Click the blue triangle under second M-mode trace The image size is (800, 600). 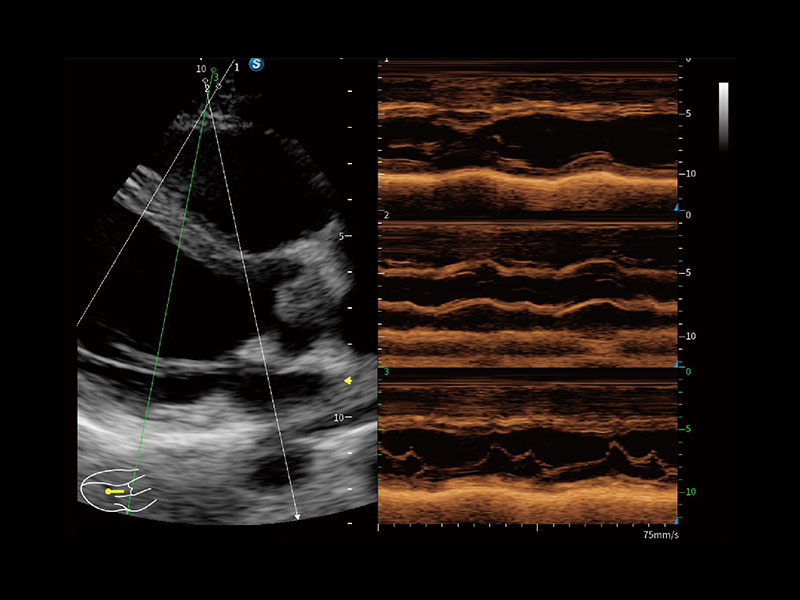click(678, 364)
